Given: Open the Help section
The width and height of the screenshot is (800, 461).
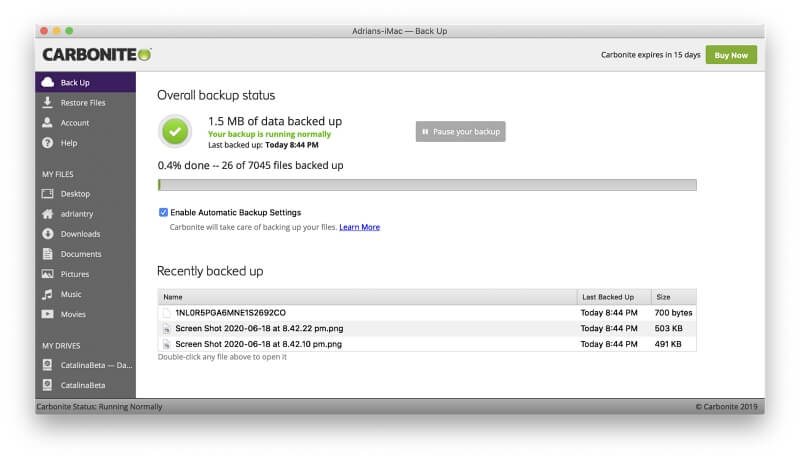Looking at the screenshot, I should (x=86, y=143).
